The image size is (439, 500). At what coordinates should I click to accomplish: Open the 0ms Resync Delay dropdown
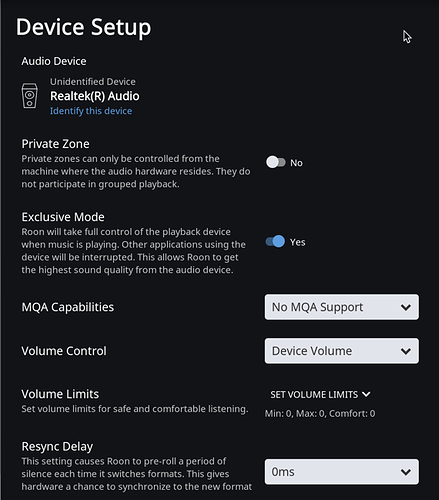[x=342, y=472]
